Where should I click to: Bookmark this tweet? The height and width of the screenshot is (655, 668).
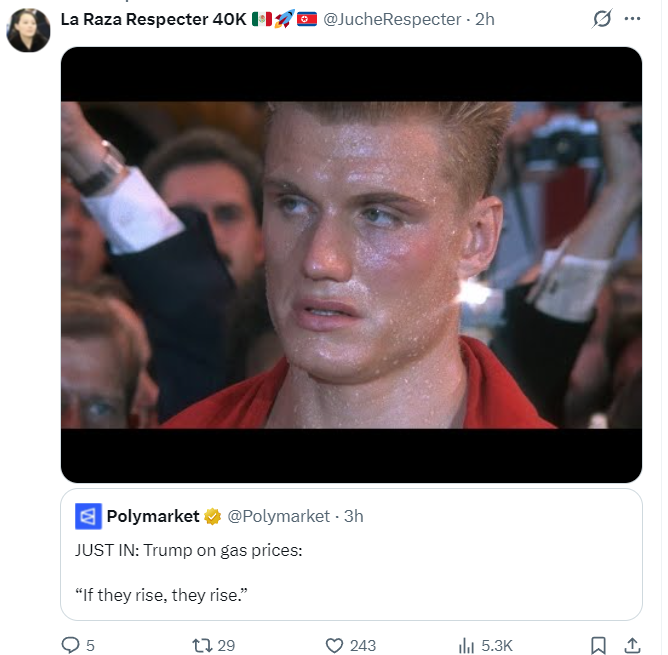[x=597, y=645]
